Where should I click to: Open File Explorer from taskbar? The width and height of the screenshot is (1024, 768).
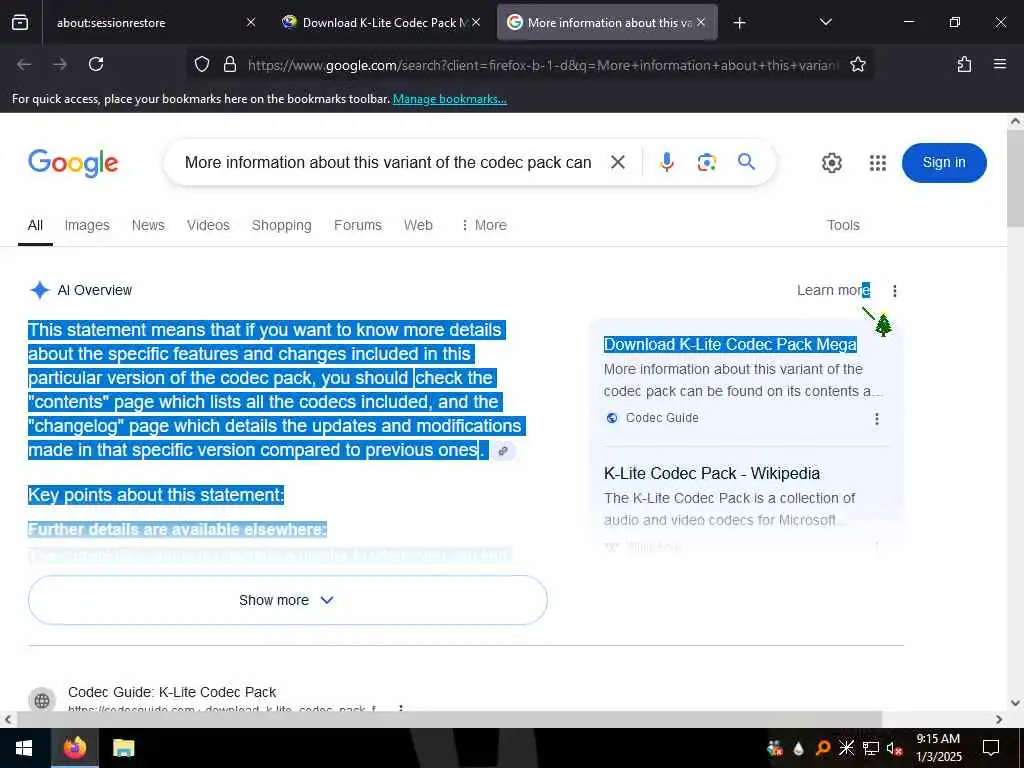(x=123, y=748)
